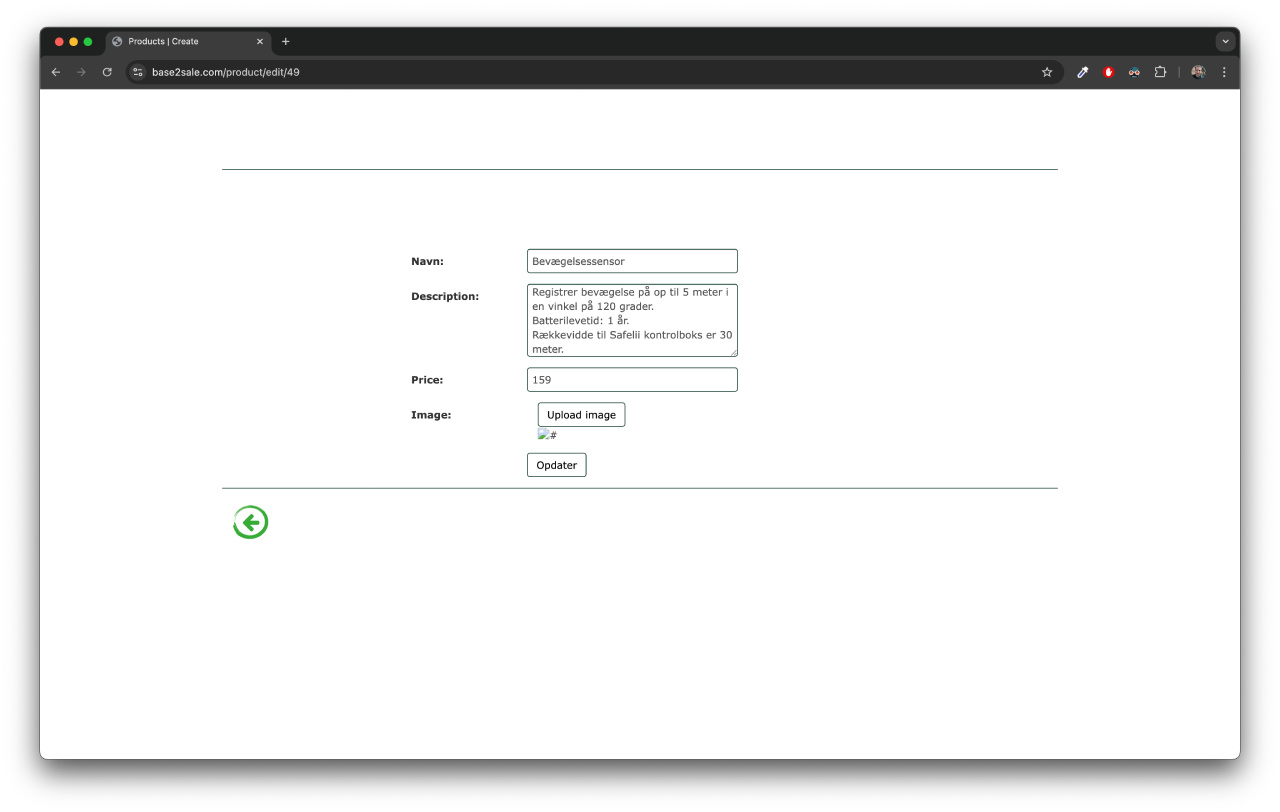Click the green back arrow icon
The image size is (1280, 812).
tap(250, 522)
